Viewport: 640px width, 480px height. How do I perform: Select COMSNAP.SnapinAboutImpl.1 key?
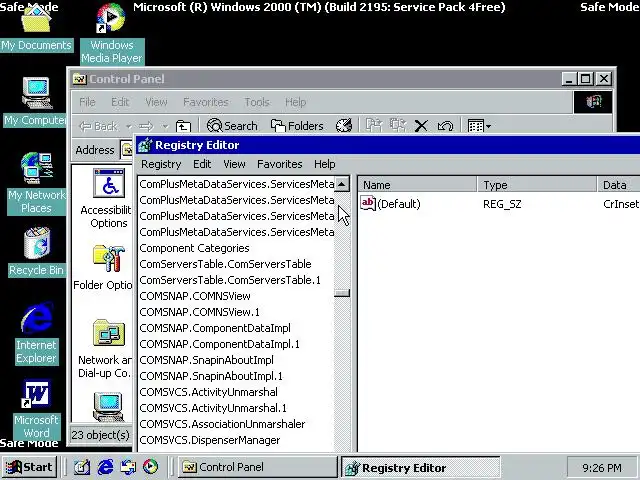pos(211,376)
